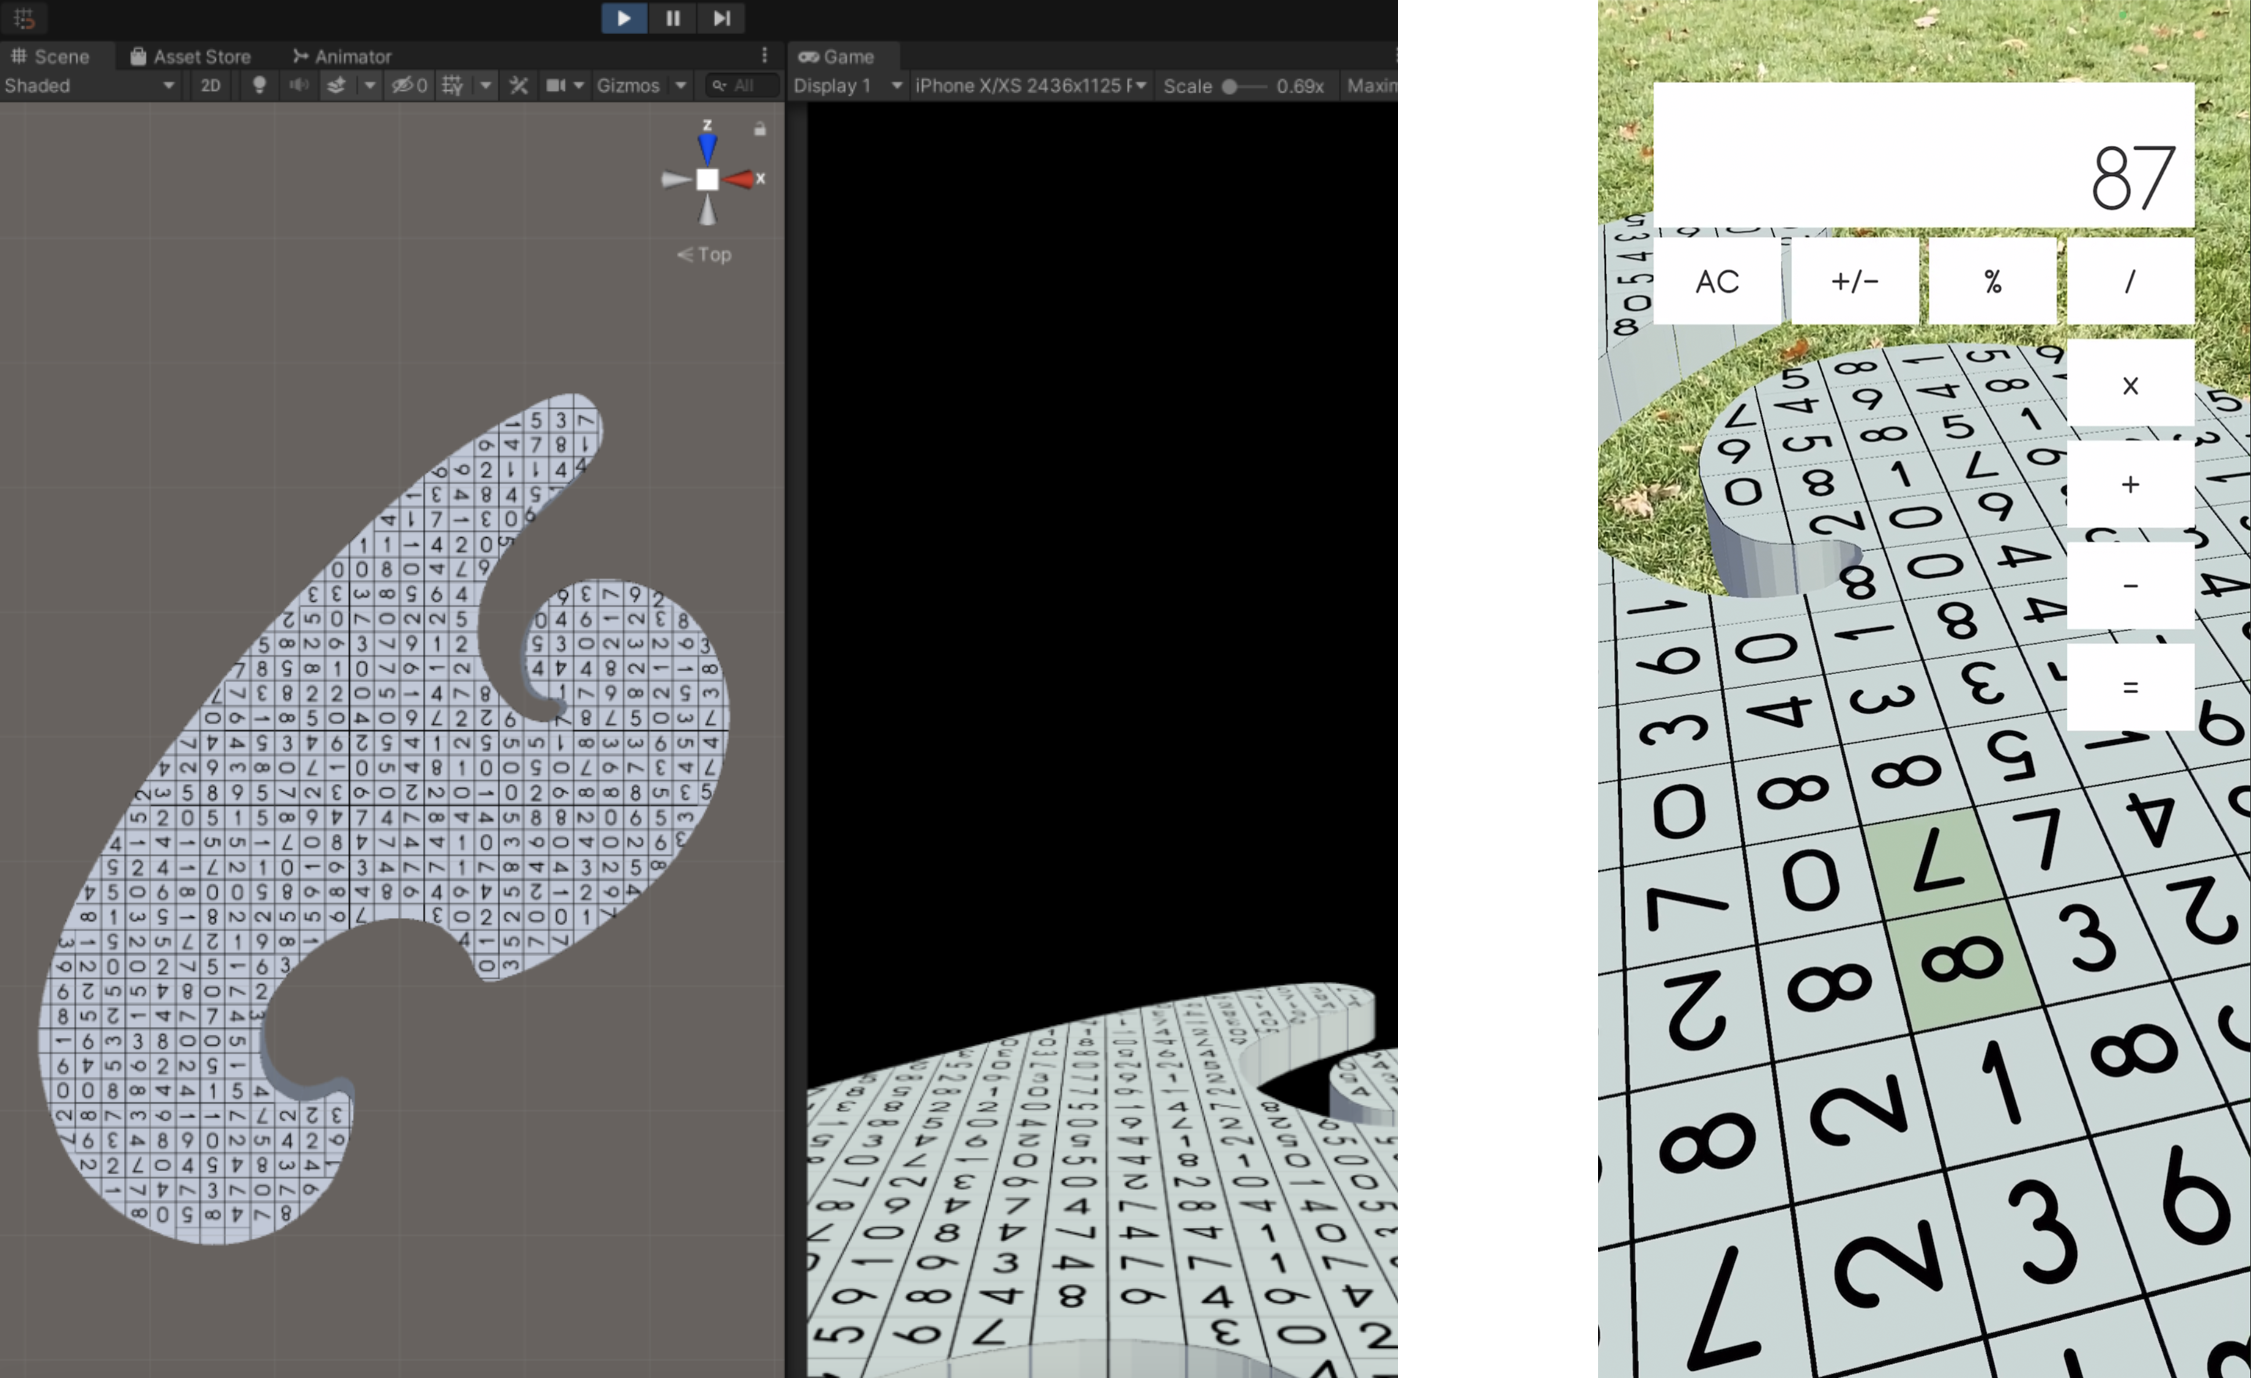
Task: Toggle scene effects layers icon
Action: coord(338,86)
